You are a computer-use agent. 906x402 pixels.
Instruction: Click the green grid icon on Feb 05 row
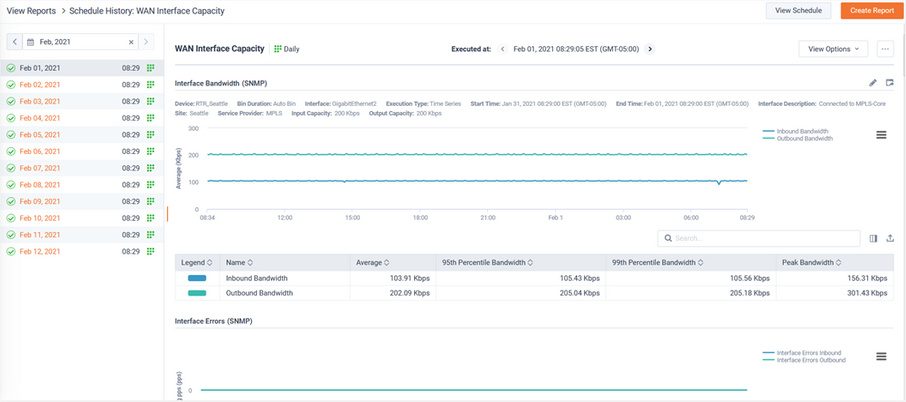pos(151,135)
